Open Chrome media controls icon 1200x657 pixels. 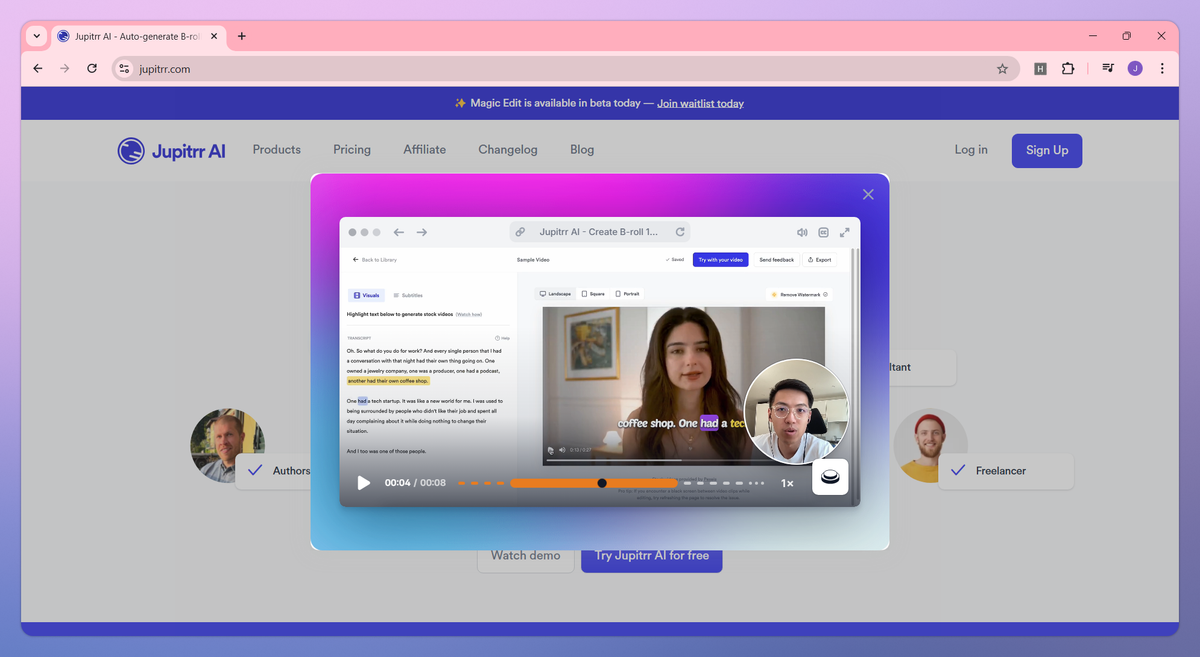(x=1108, y=69)
